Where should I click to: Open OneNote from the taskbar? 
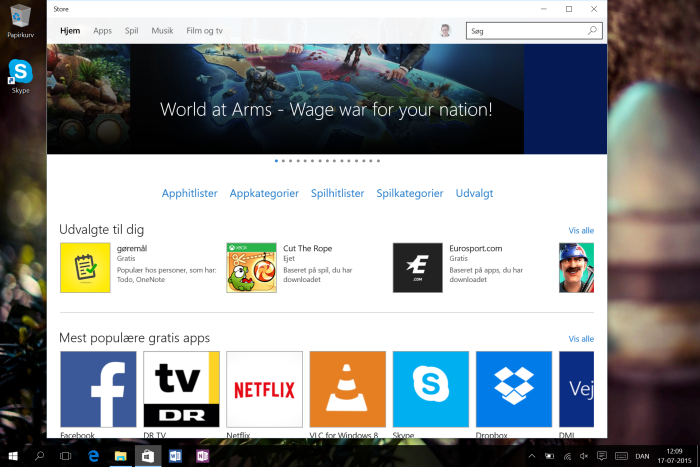(202, 456)
